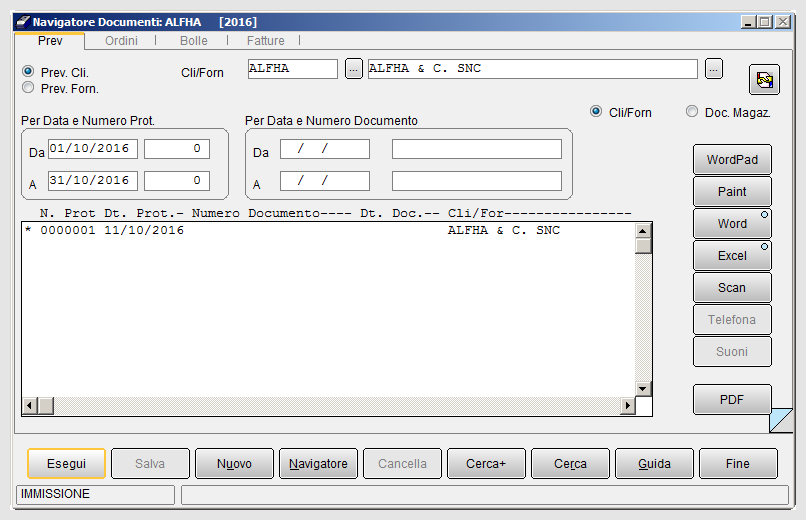Choose the Doc. Magaz. radio option
This screenshot has height=520, width=806.
coord(692,111)
